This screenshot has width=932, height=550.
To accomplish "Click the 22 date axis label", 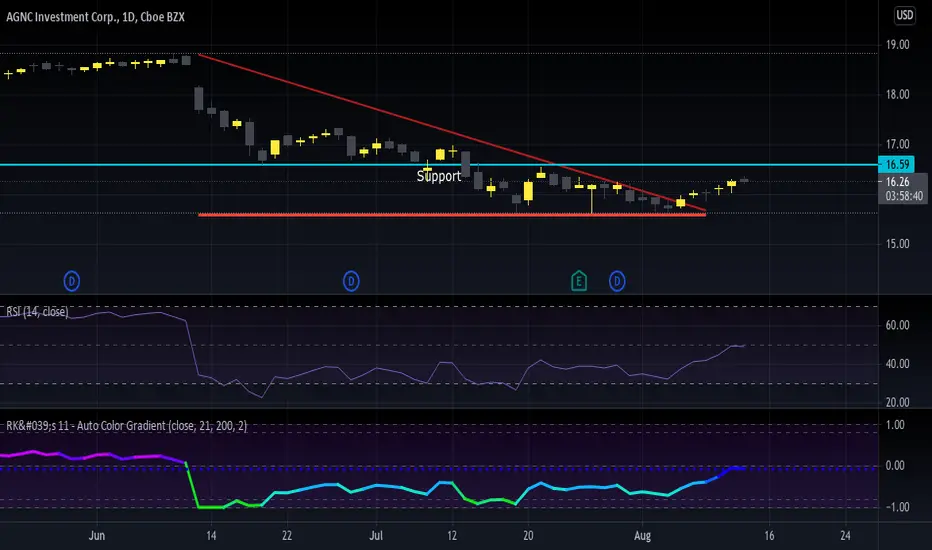I will (287, 536).
